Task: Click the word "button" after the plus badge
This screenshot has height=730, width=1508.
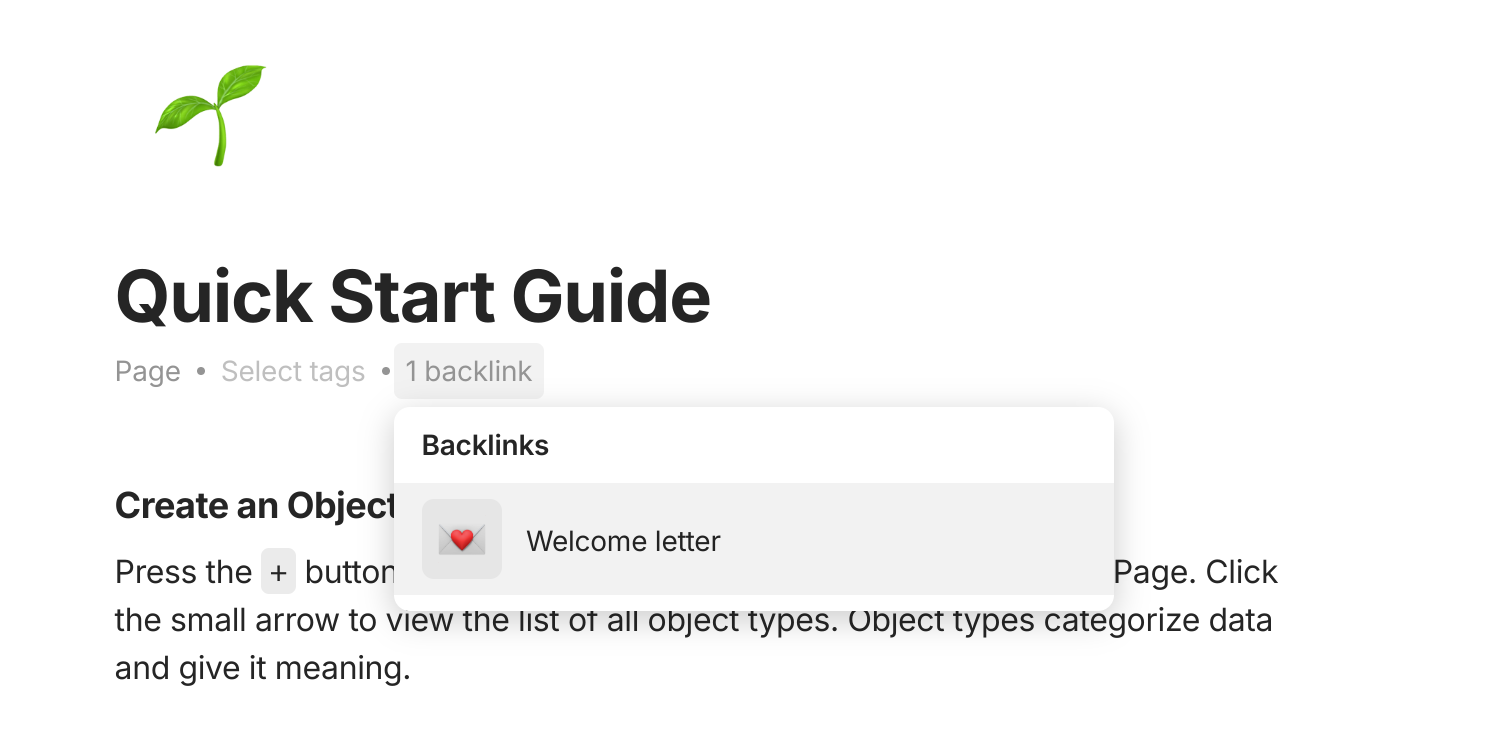Action: tap(349, 572)
